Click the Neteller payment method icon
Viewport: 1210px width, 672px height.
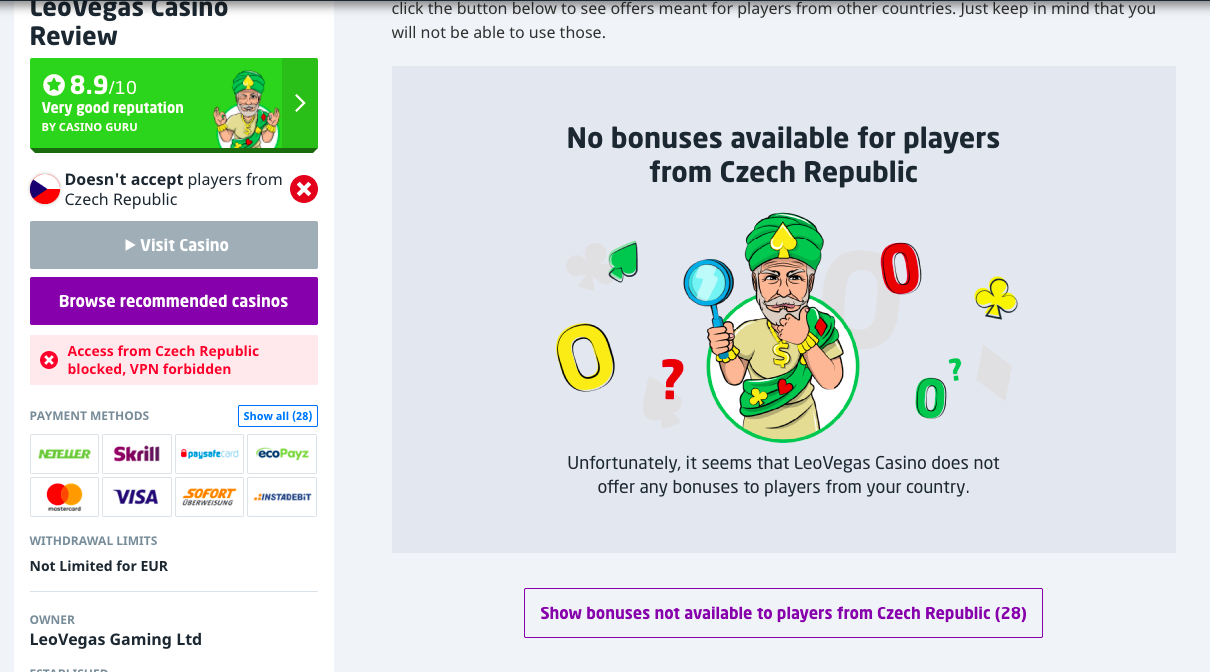pyautogui.click(x=64, y=454)
